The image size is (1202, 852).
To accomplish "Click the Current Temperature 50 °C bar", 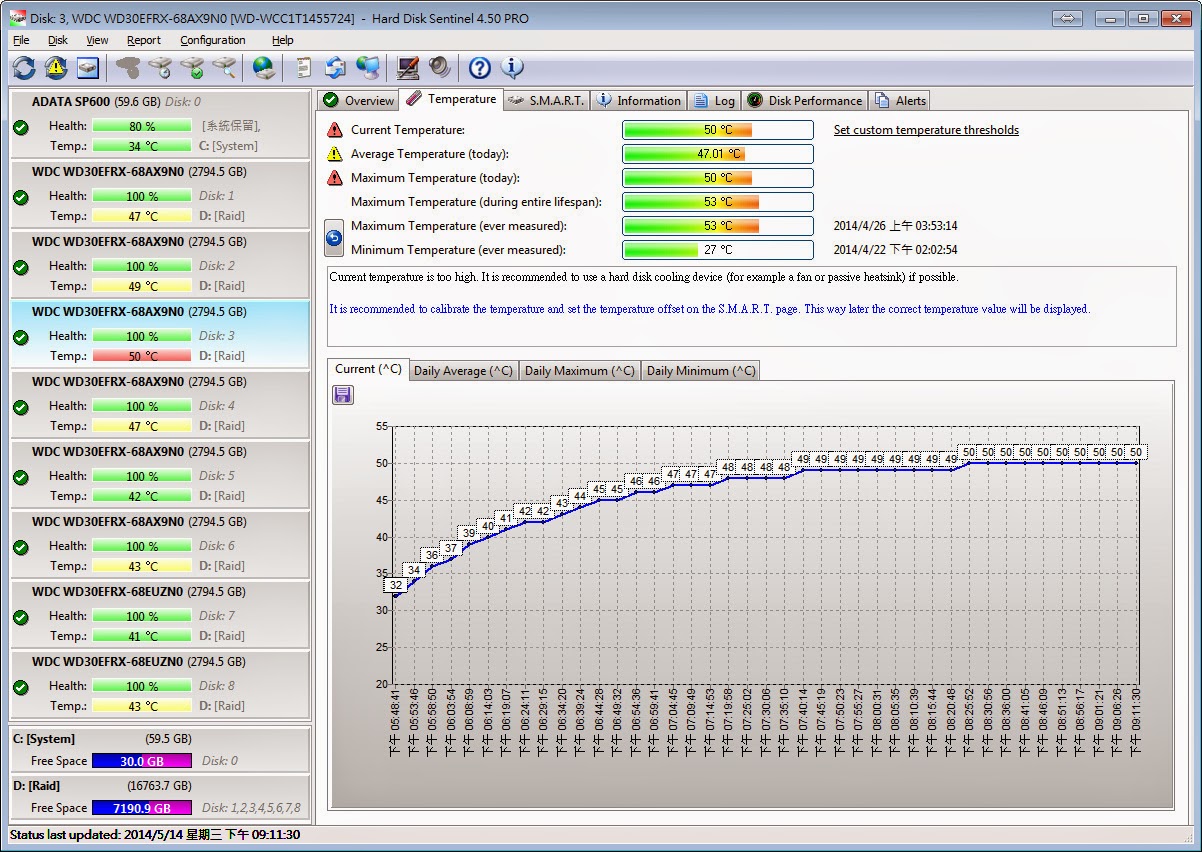I will [x=718, y=130].
